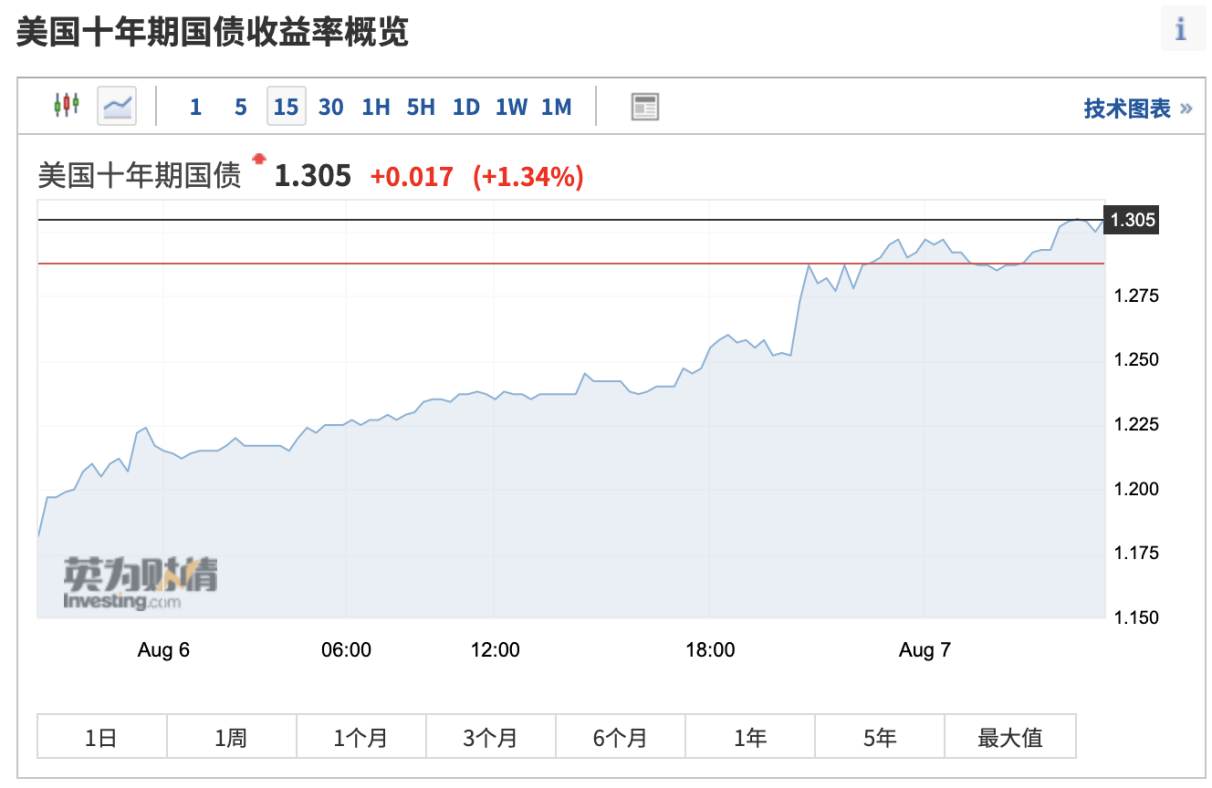The height and width of the screenshot is (788, 1212).
Task: Click the 美国十年期国债收益率概览 heading
Action: (212, 32)
